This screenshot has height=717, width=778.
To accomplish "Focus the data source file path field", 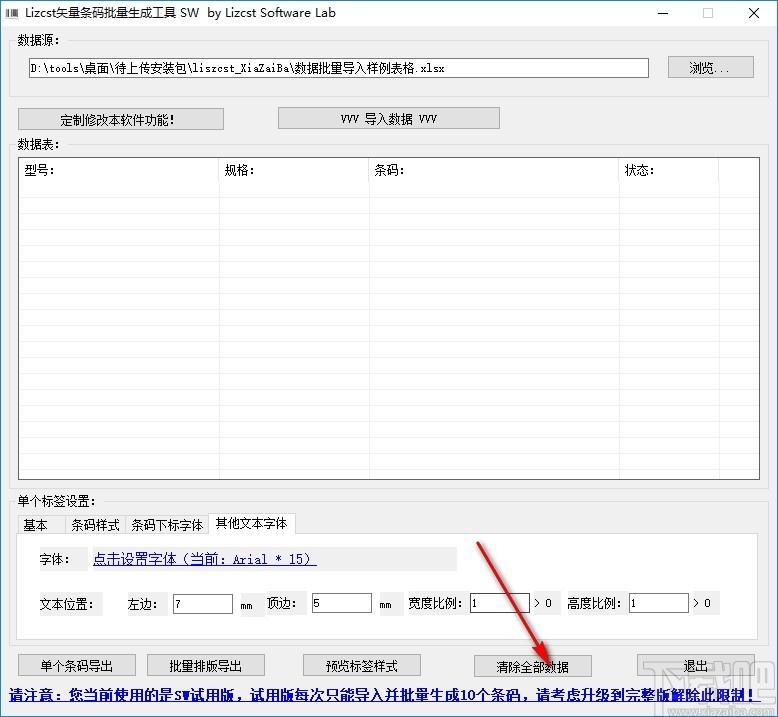I will 338,68.
